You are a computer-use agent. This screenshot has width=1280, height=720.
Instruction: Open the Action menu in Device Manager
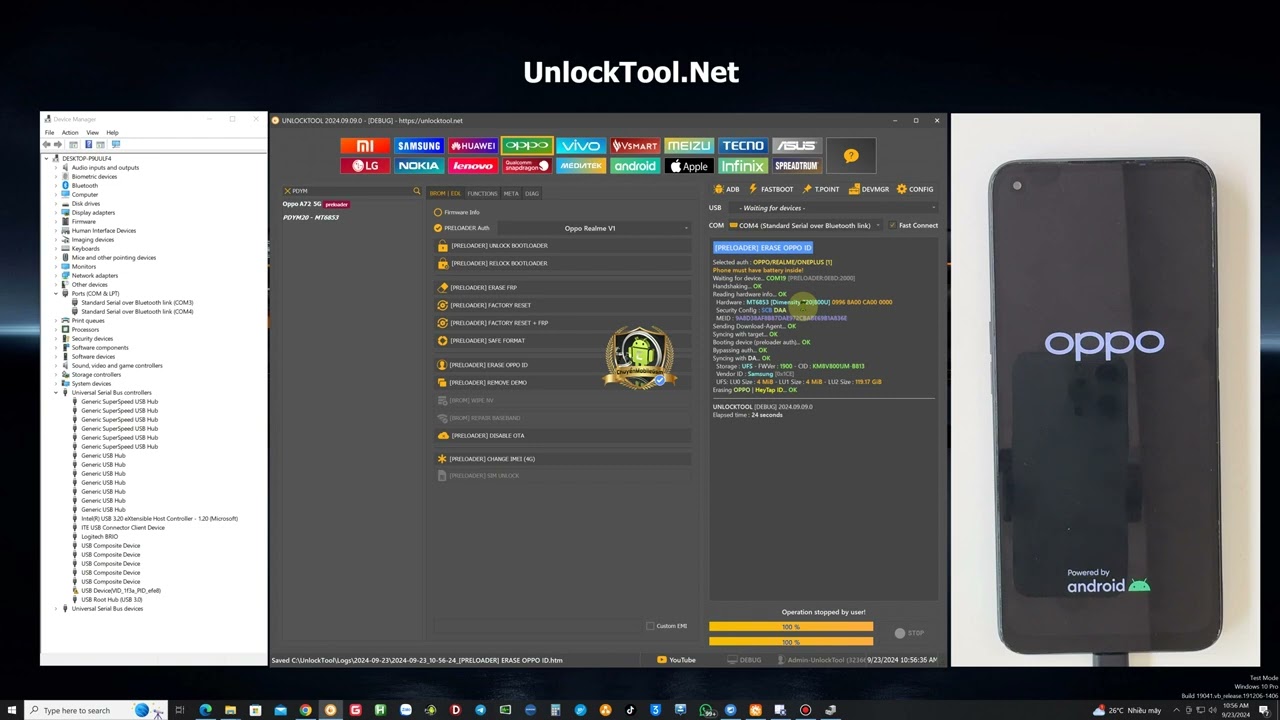(x=70, y=132)
